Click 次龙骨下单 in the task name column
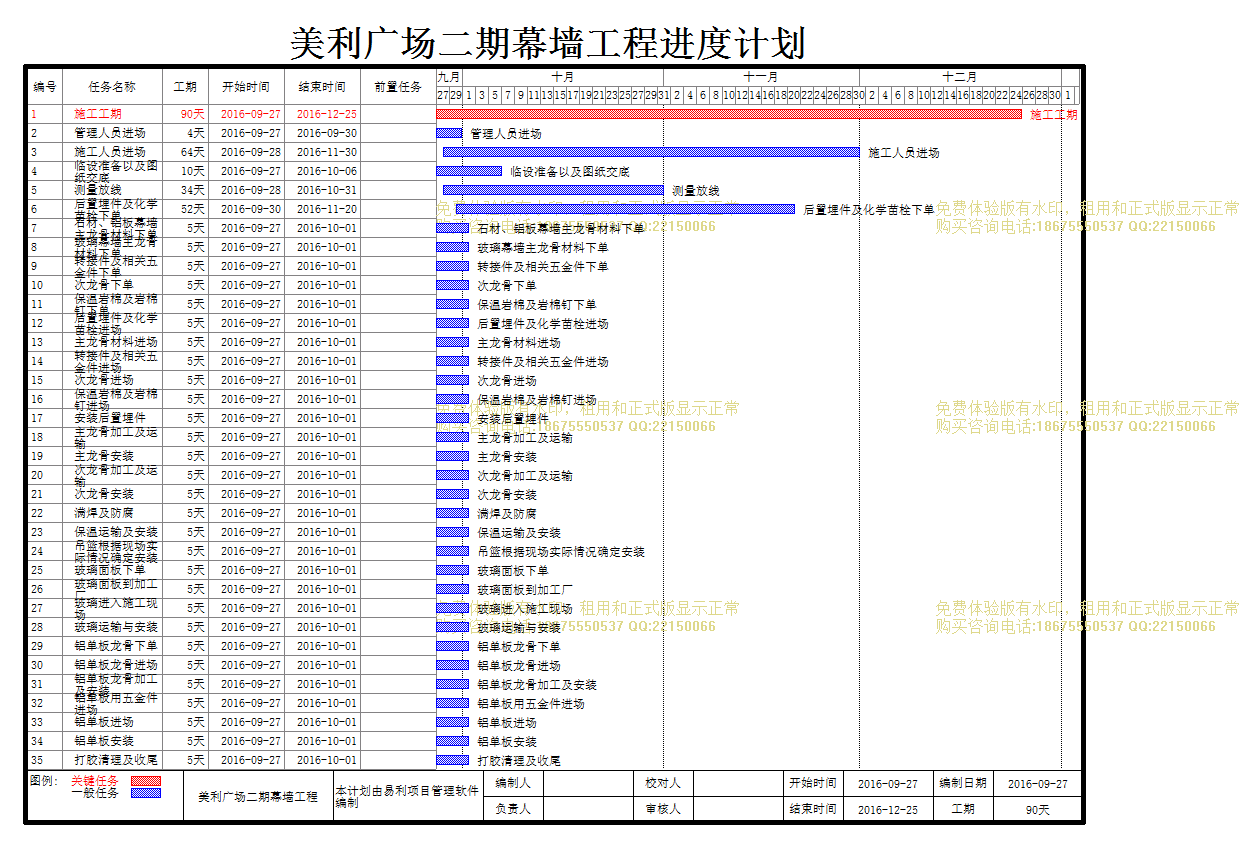Viewport: 1239px width, 846px height. click(104, 285)
